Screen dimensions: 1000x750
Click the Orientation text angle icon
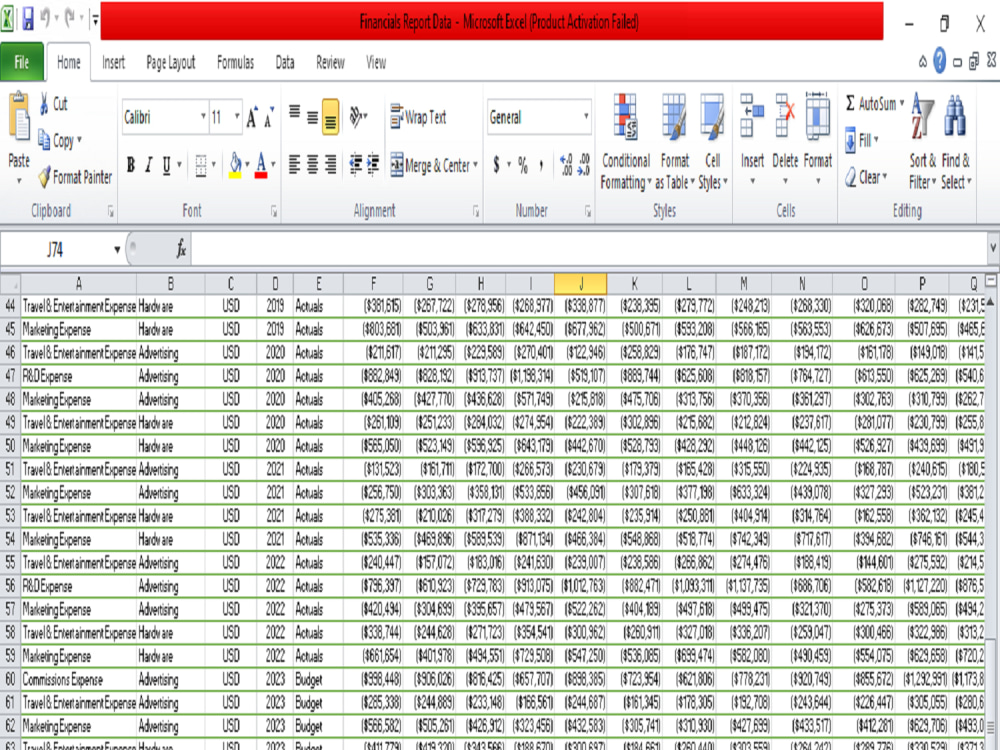356,117
